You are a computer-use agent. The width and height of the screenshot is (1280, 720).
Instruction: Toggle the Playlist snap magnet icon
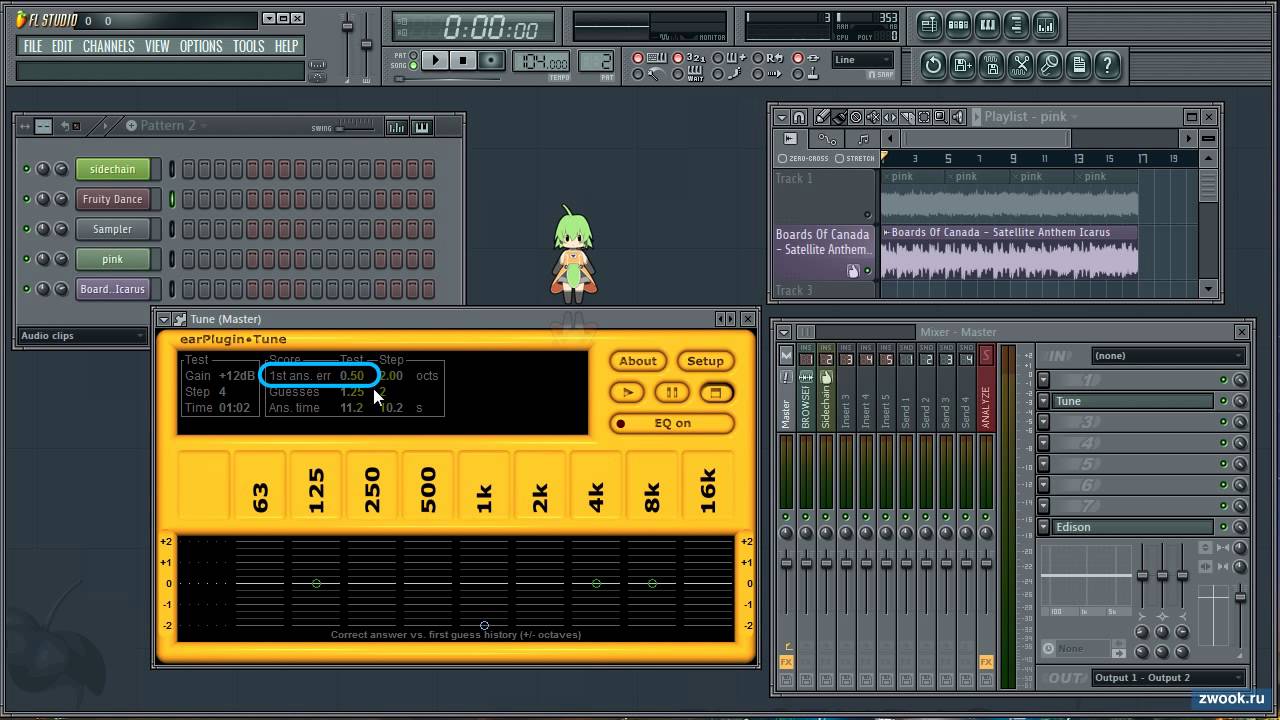pyautogui.click(x=798, y=117)
